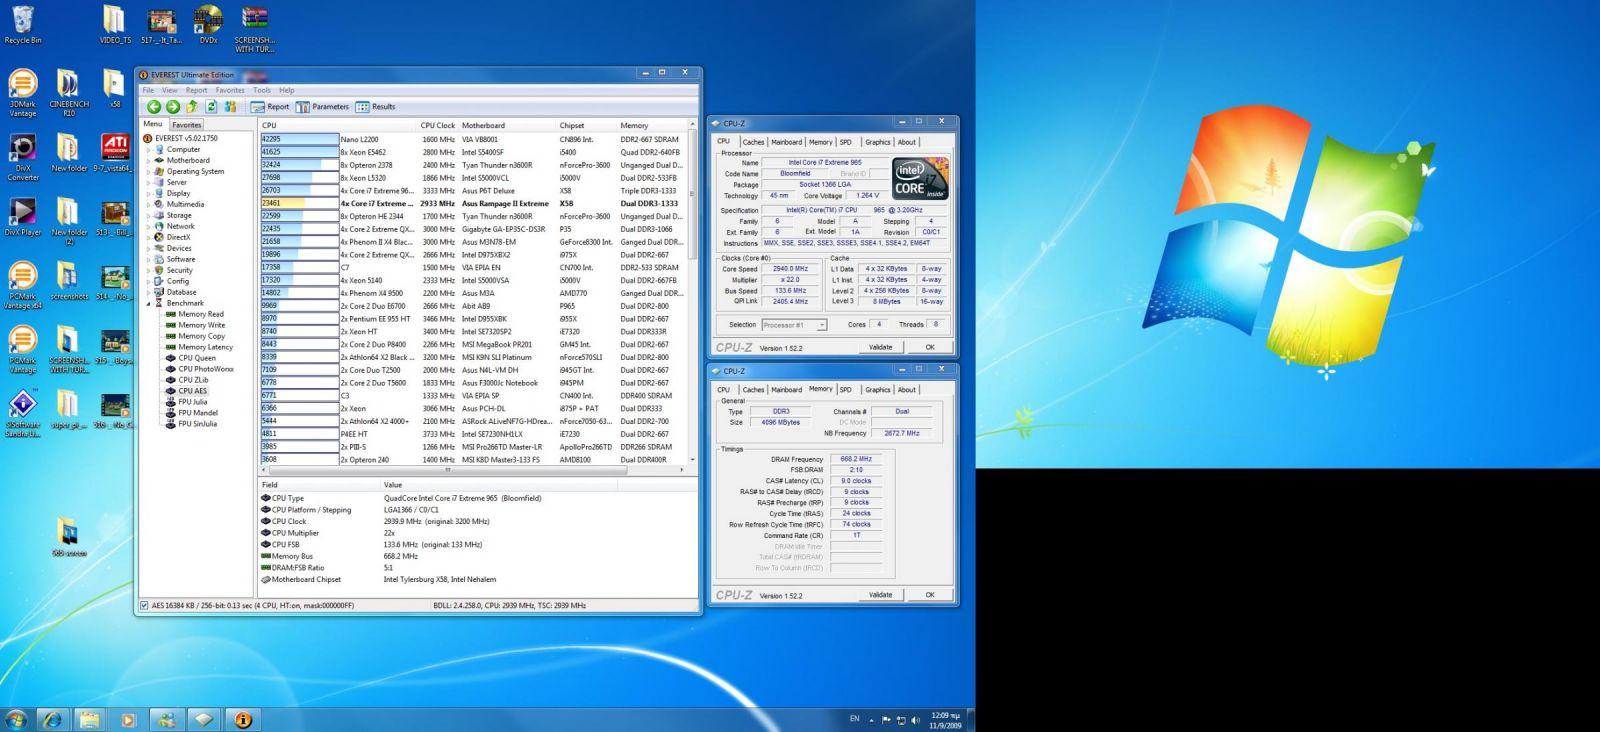This screenshot has height=732, width=1600.
Task: Click the Up level arrow icon in EVEREST
Action: coord(191,107)
